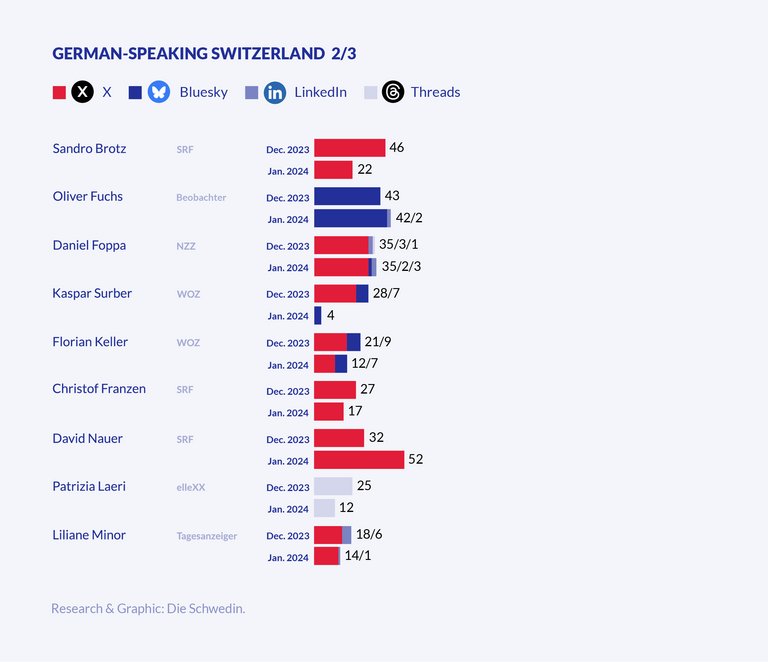Click the Tagesanzeiger outlet label
Viewport: 768px width, 662px height.
point(206,536)
